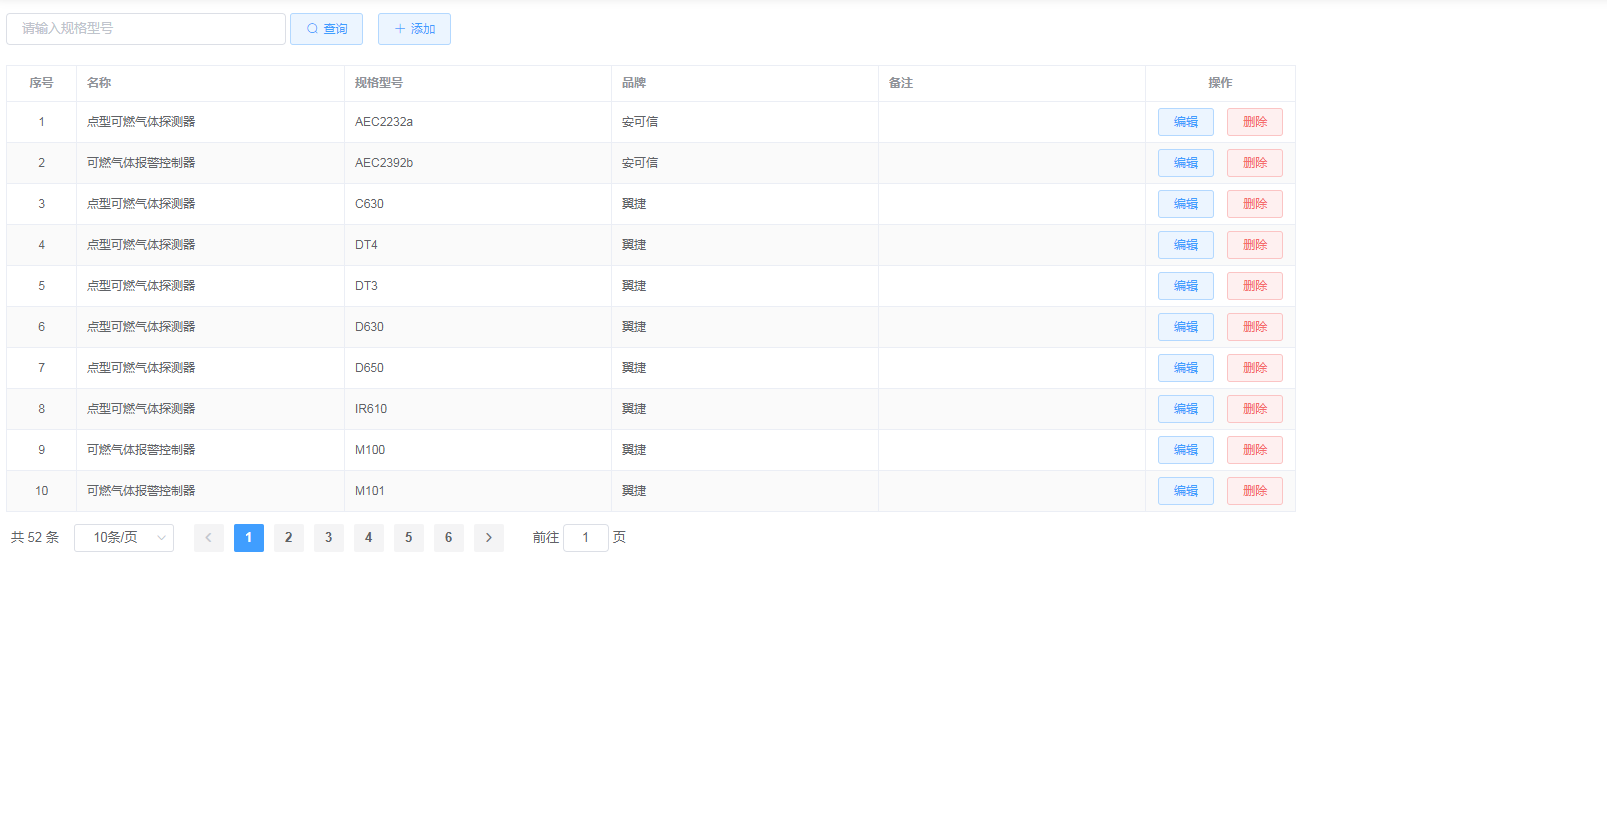Delete the AEC2232a row

point(1254,122)
